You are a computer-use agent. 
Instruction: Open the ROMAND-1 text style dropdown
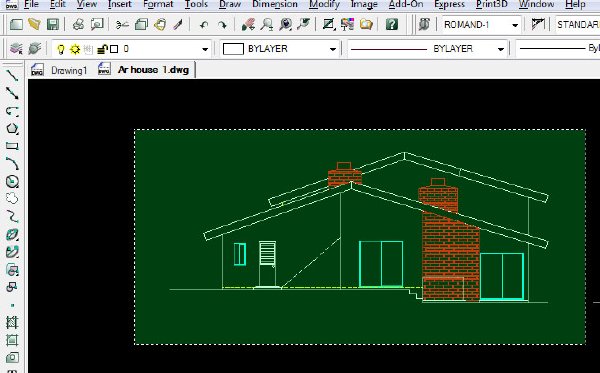pyautogui.click(x=515, y=26)
